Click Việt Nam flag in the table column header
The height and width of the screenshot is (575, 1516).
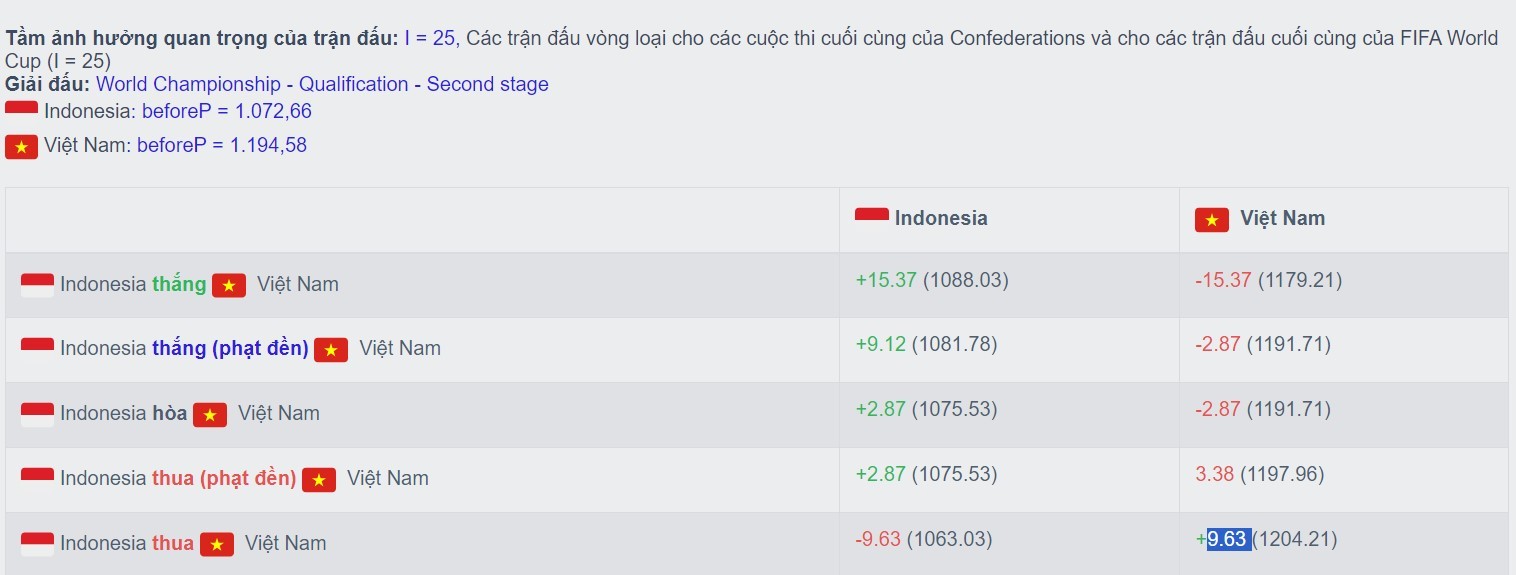(x=1211, y=220)
